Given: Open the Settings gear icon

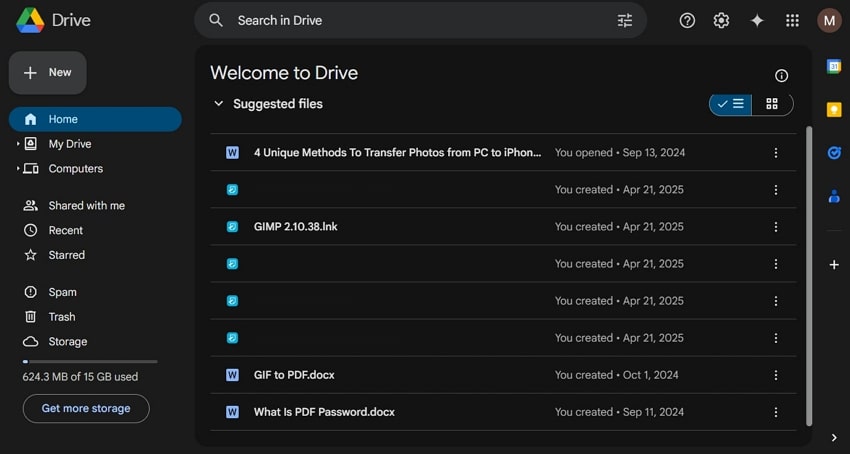Looking at the screenshot, I should 721,20.
